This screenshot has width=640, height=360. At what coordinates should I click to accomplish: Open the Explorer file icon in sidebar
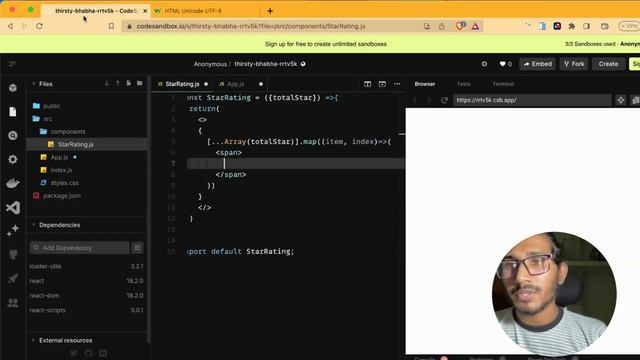[x=13, y=111]
